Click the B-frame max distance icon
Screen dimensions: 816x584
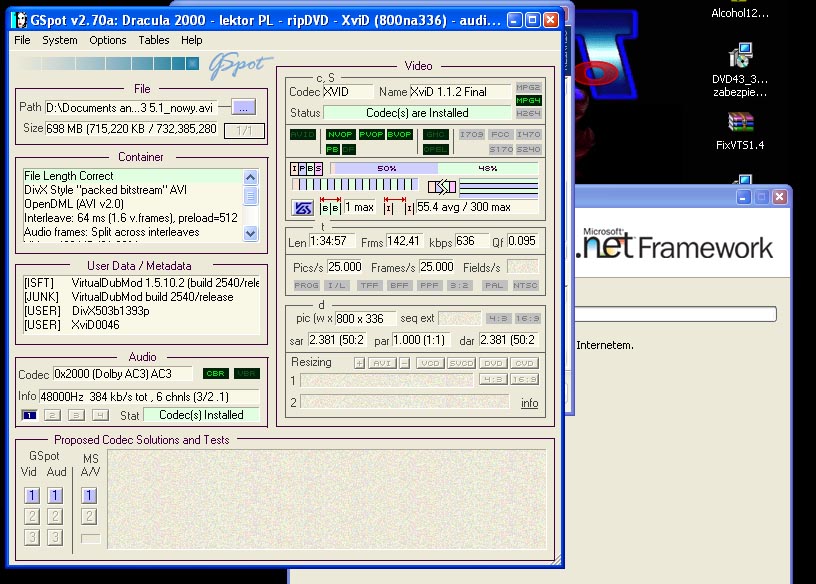pos(330,207)
